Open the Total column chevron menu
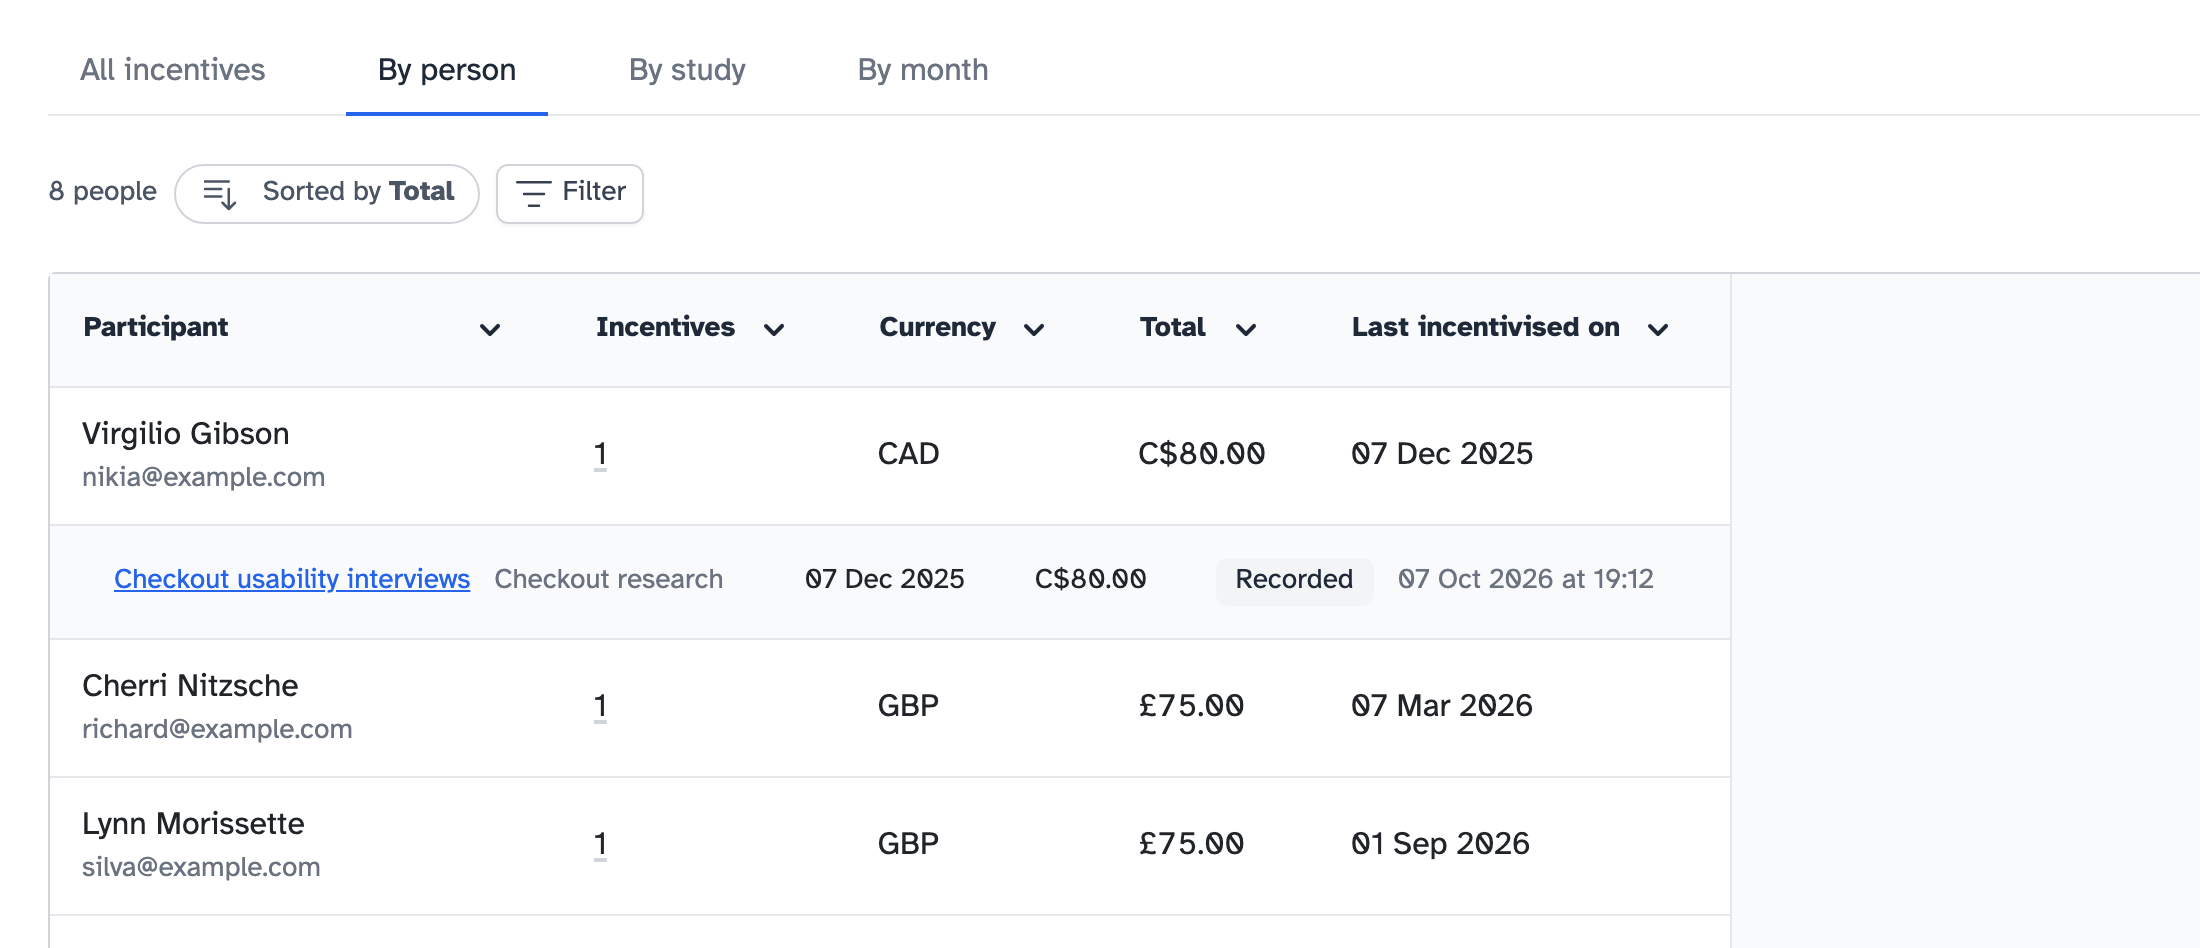The height and width of the screenshot is (948, 2200). [1246, 329]
